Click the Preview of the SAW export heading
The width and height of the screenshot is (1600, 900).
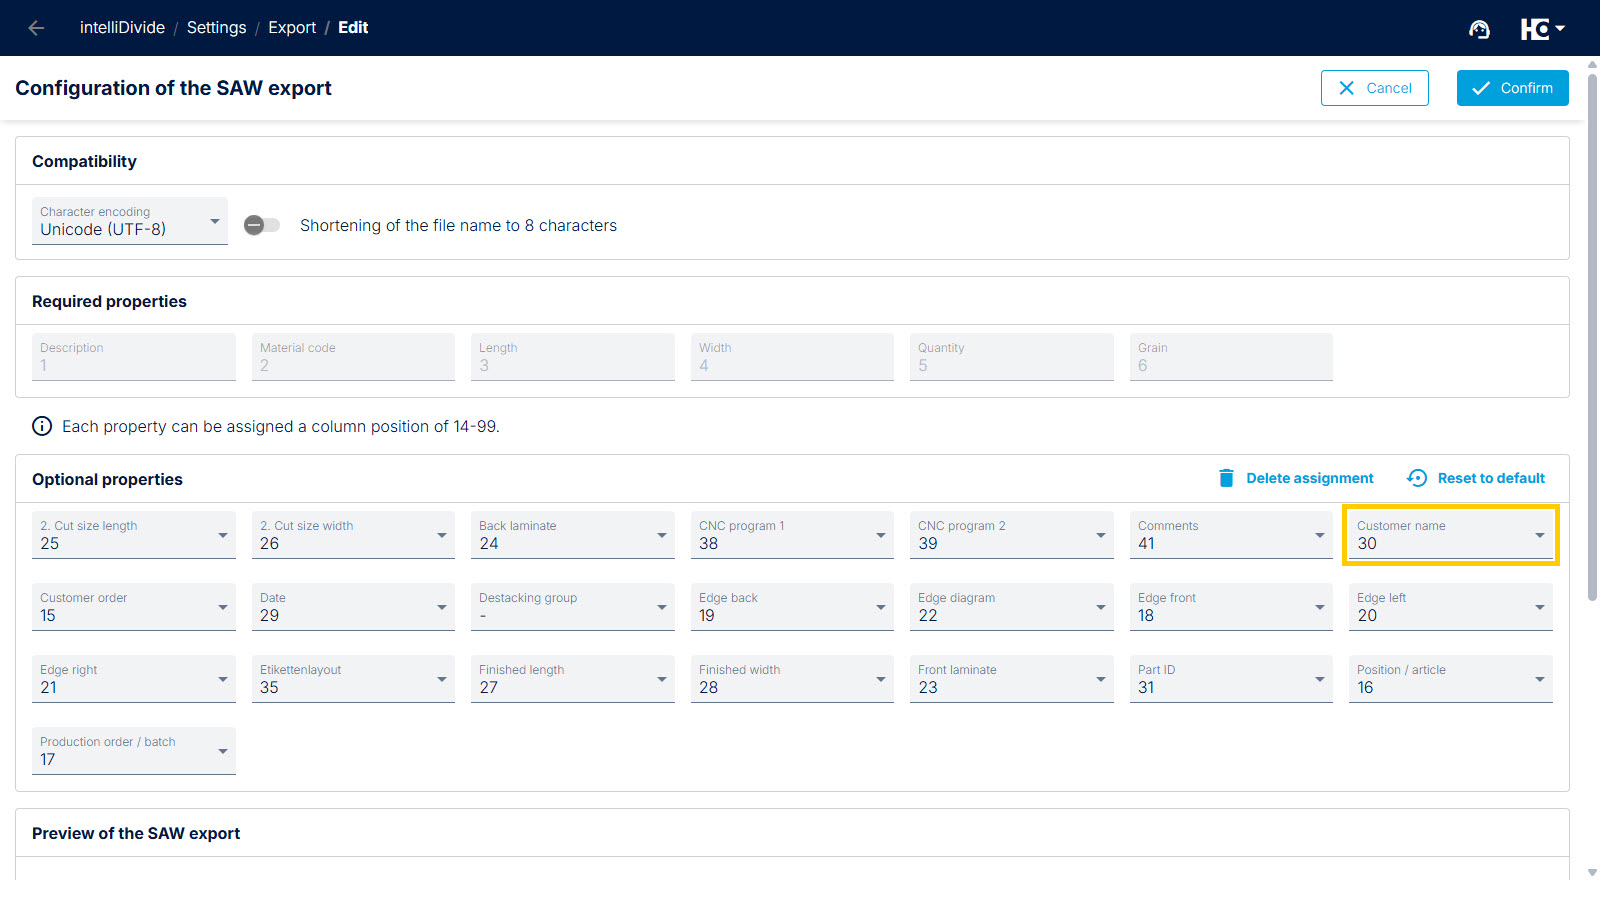coord(136,833)
